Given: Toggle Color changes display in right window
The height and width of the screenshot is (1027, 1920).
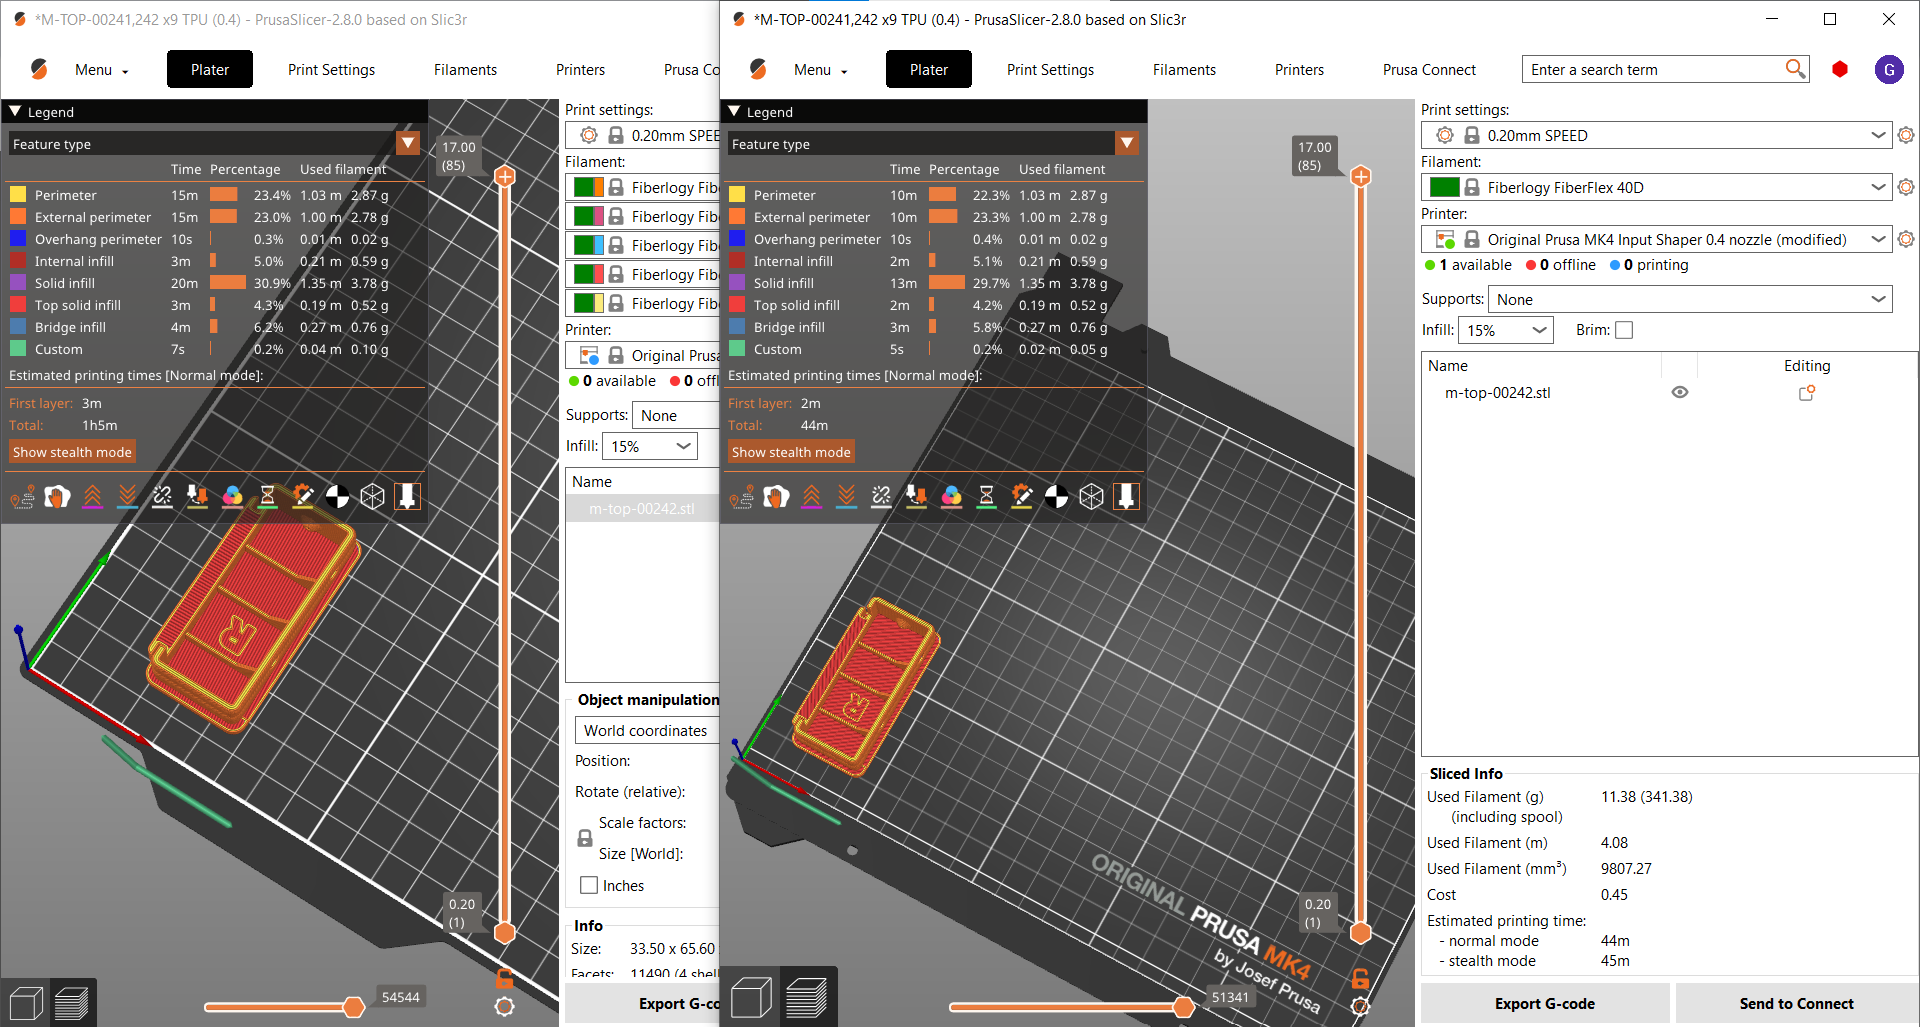Looking at the screenshot, I should 951,496.
